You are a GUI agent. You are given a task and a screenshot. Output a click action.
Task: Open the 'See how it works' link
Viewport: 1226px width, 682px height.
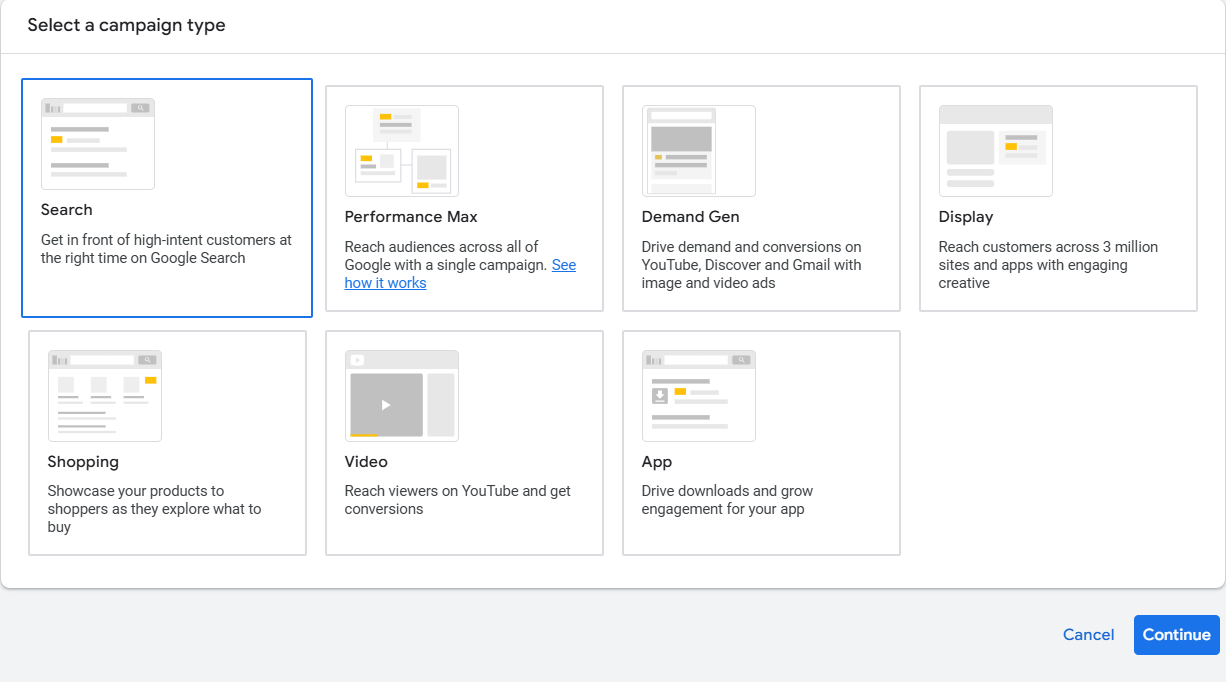pyautogui.click(x=460, y=274)
